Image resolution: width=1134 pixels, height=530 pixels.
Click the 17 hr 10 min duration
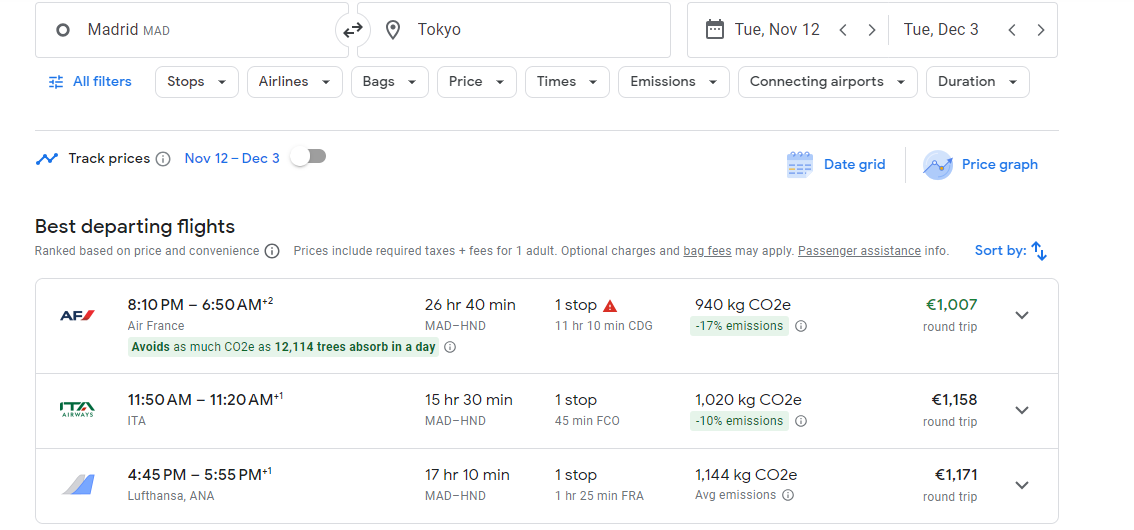click(467, 475)
